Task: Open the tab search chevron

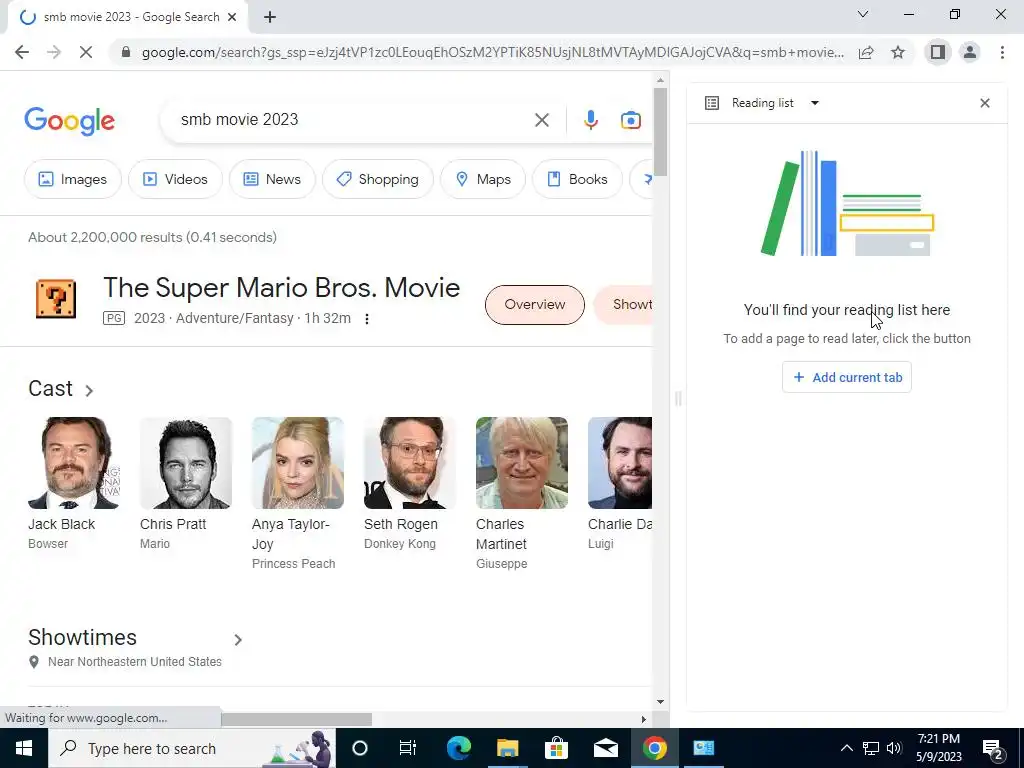Action: point(863,14)
